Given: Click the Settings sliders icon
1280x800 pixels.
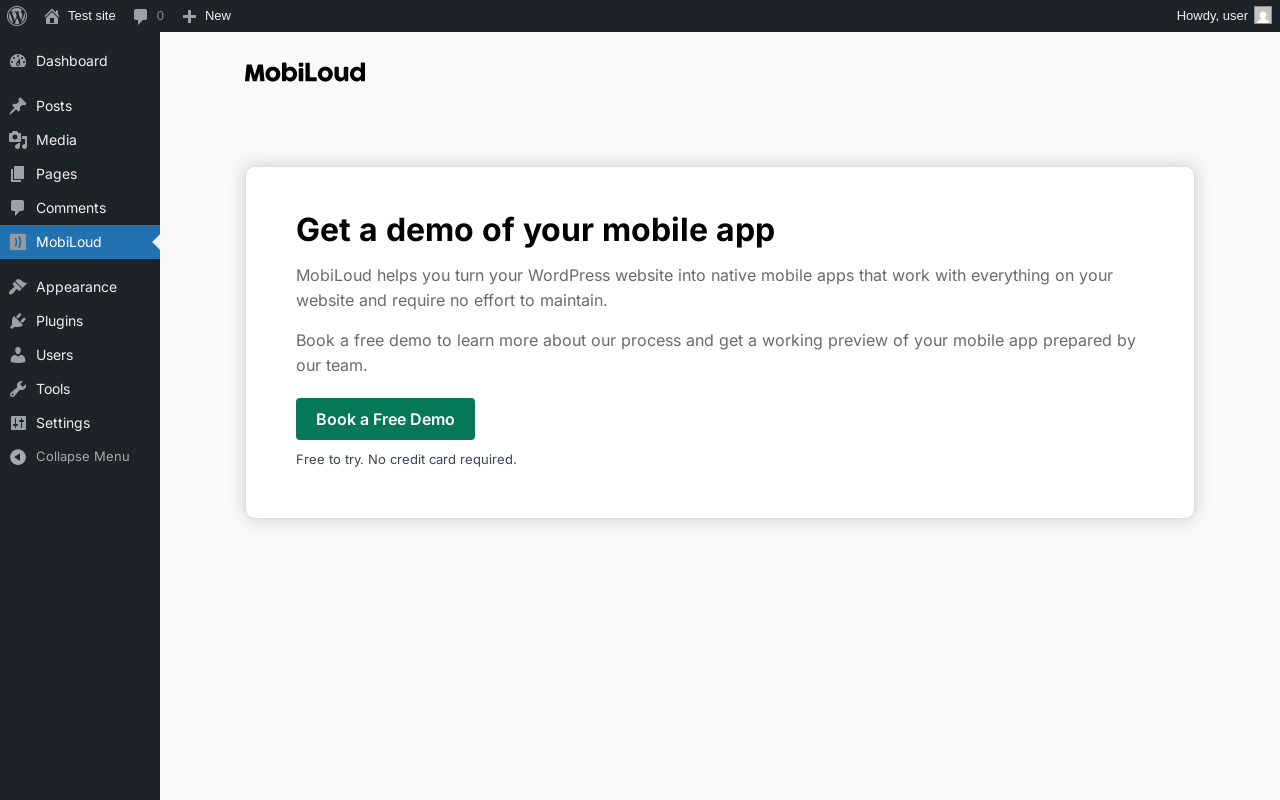Looking at the screenshot, I should [x=18, y=423].
